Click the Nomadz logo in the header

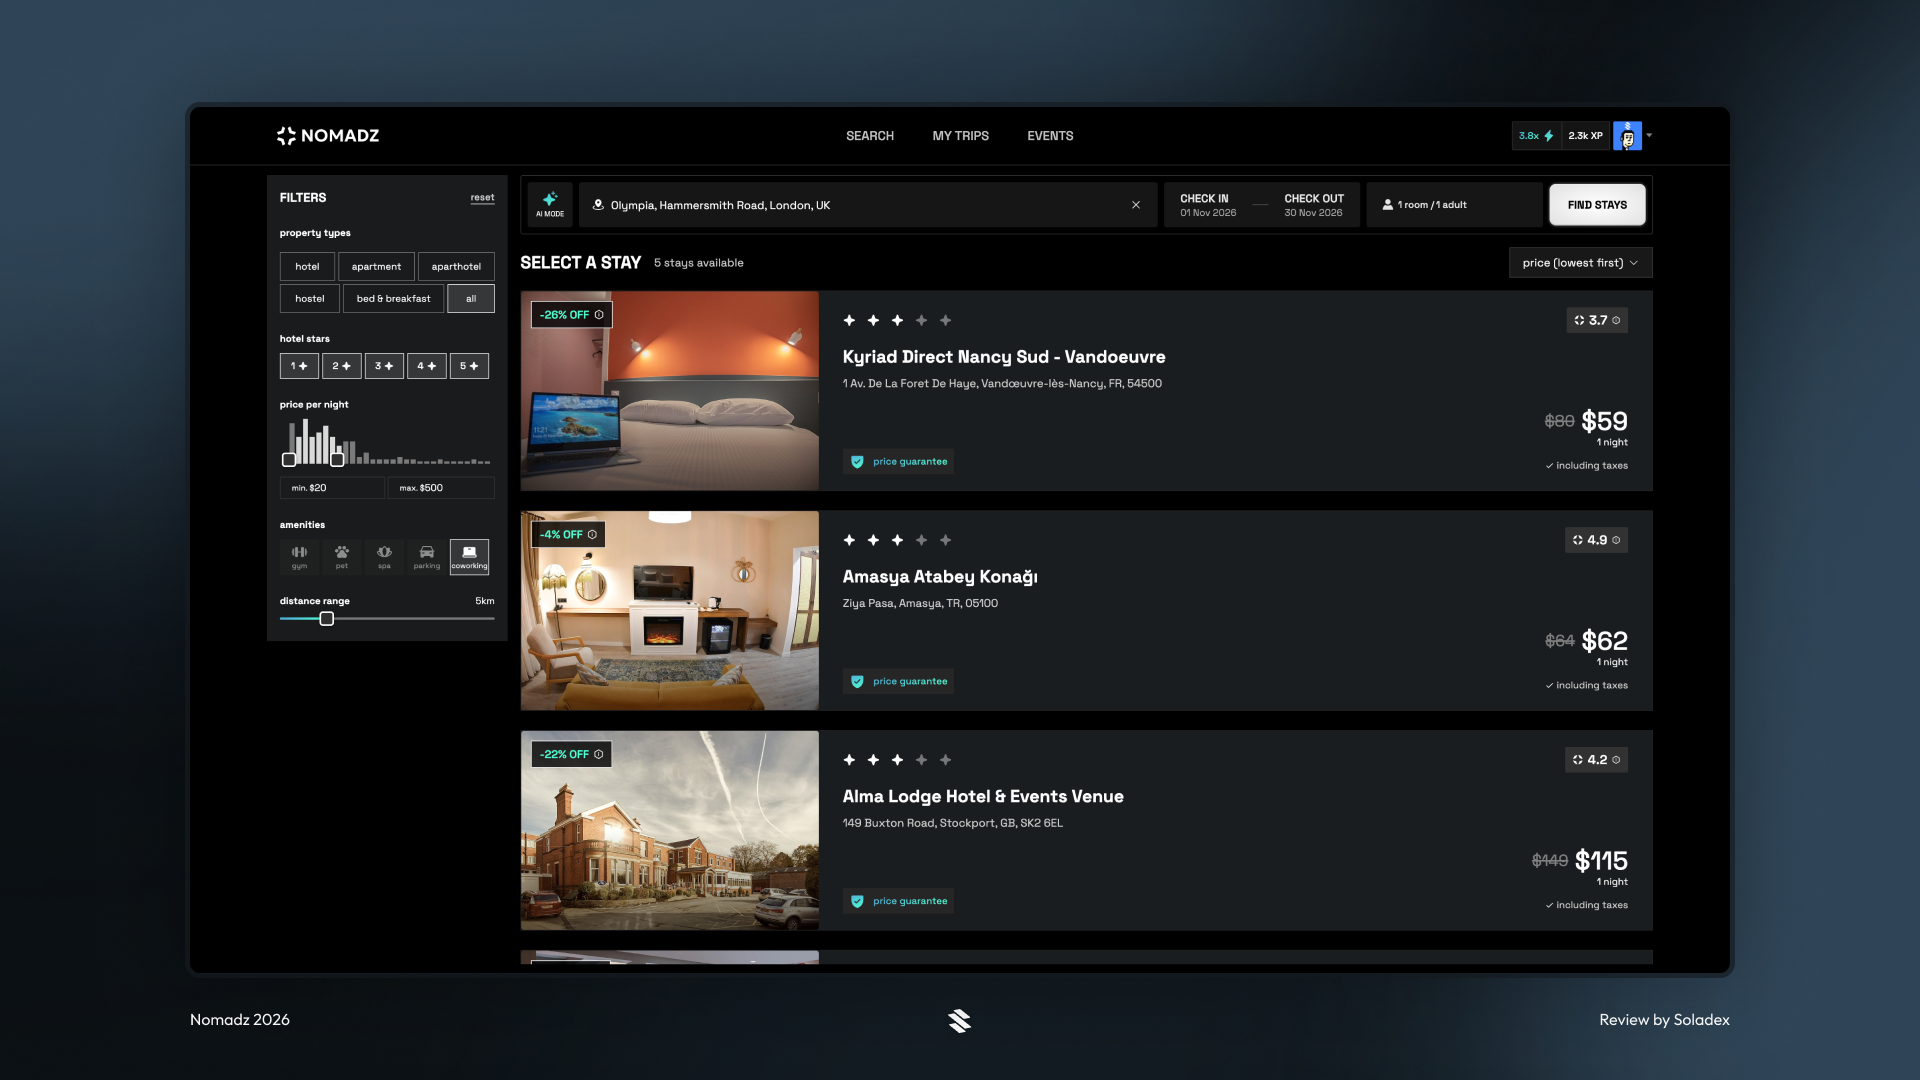[x=327, y=135]
